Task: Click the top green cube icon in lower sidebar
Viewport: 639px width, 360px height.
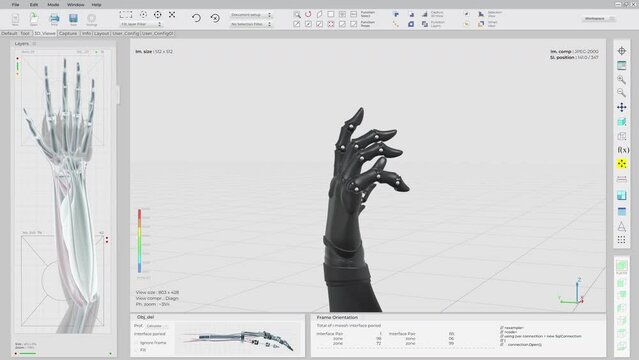Action: coord(621,266)
